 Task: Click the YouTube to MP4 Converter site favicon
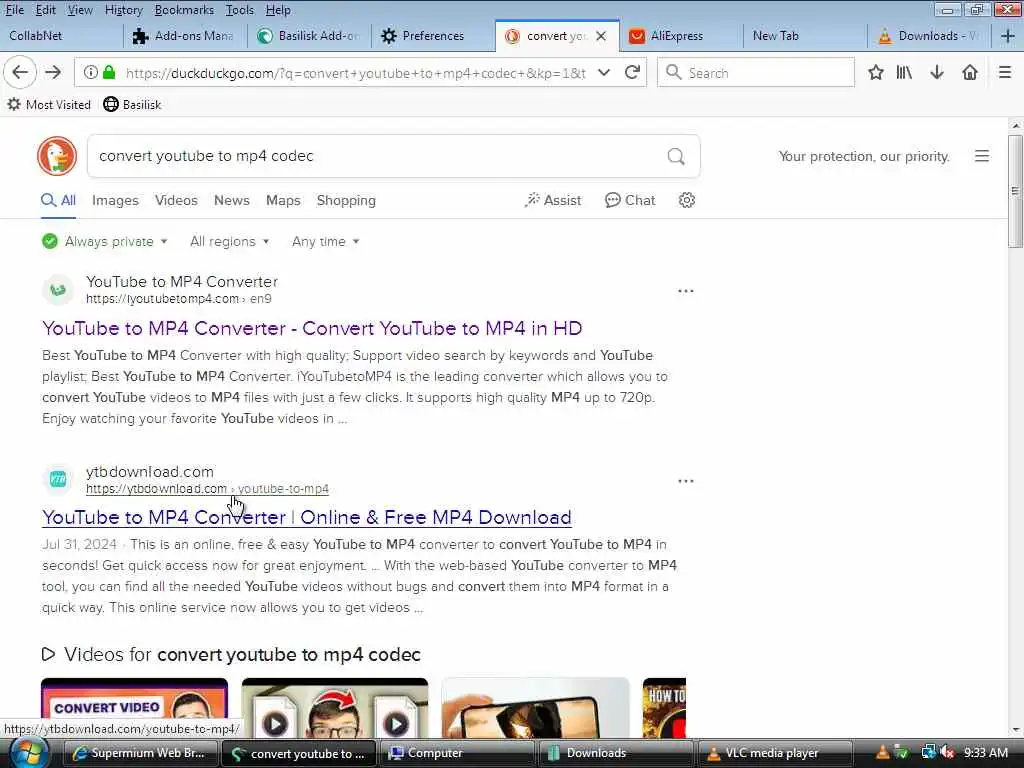(x=58, y=289)
